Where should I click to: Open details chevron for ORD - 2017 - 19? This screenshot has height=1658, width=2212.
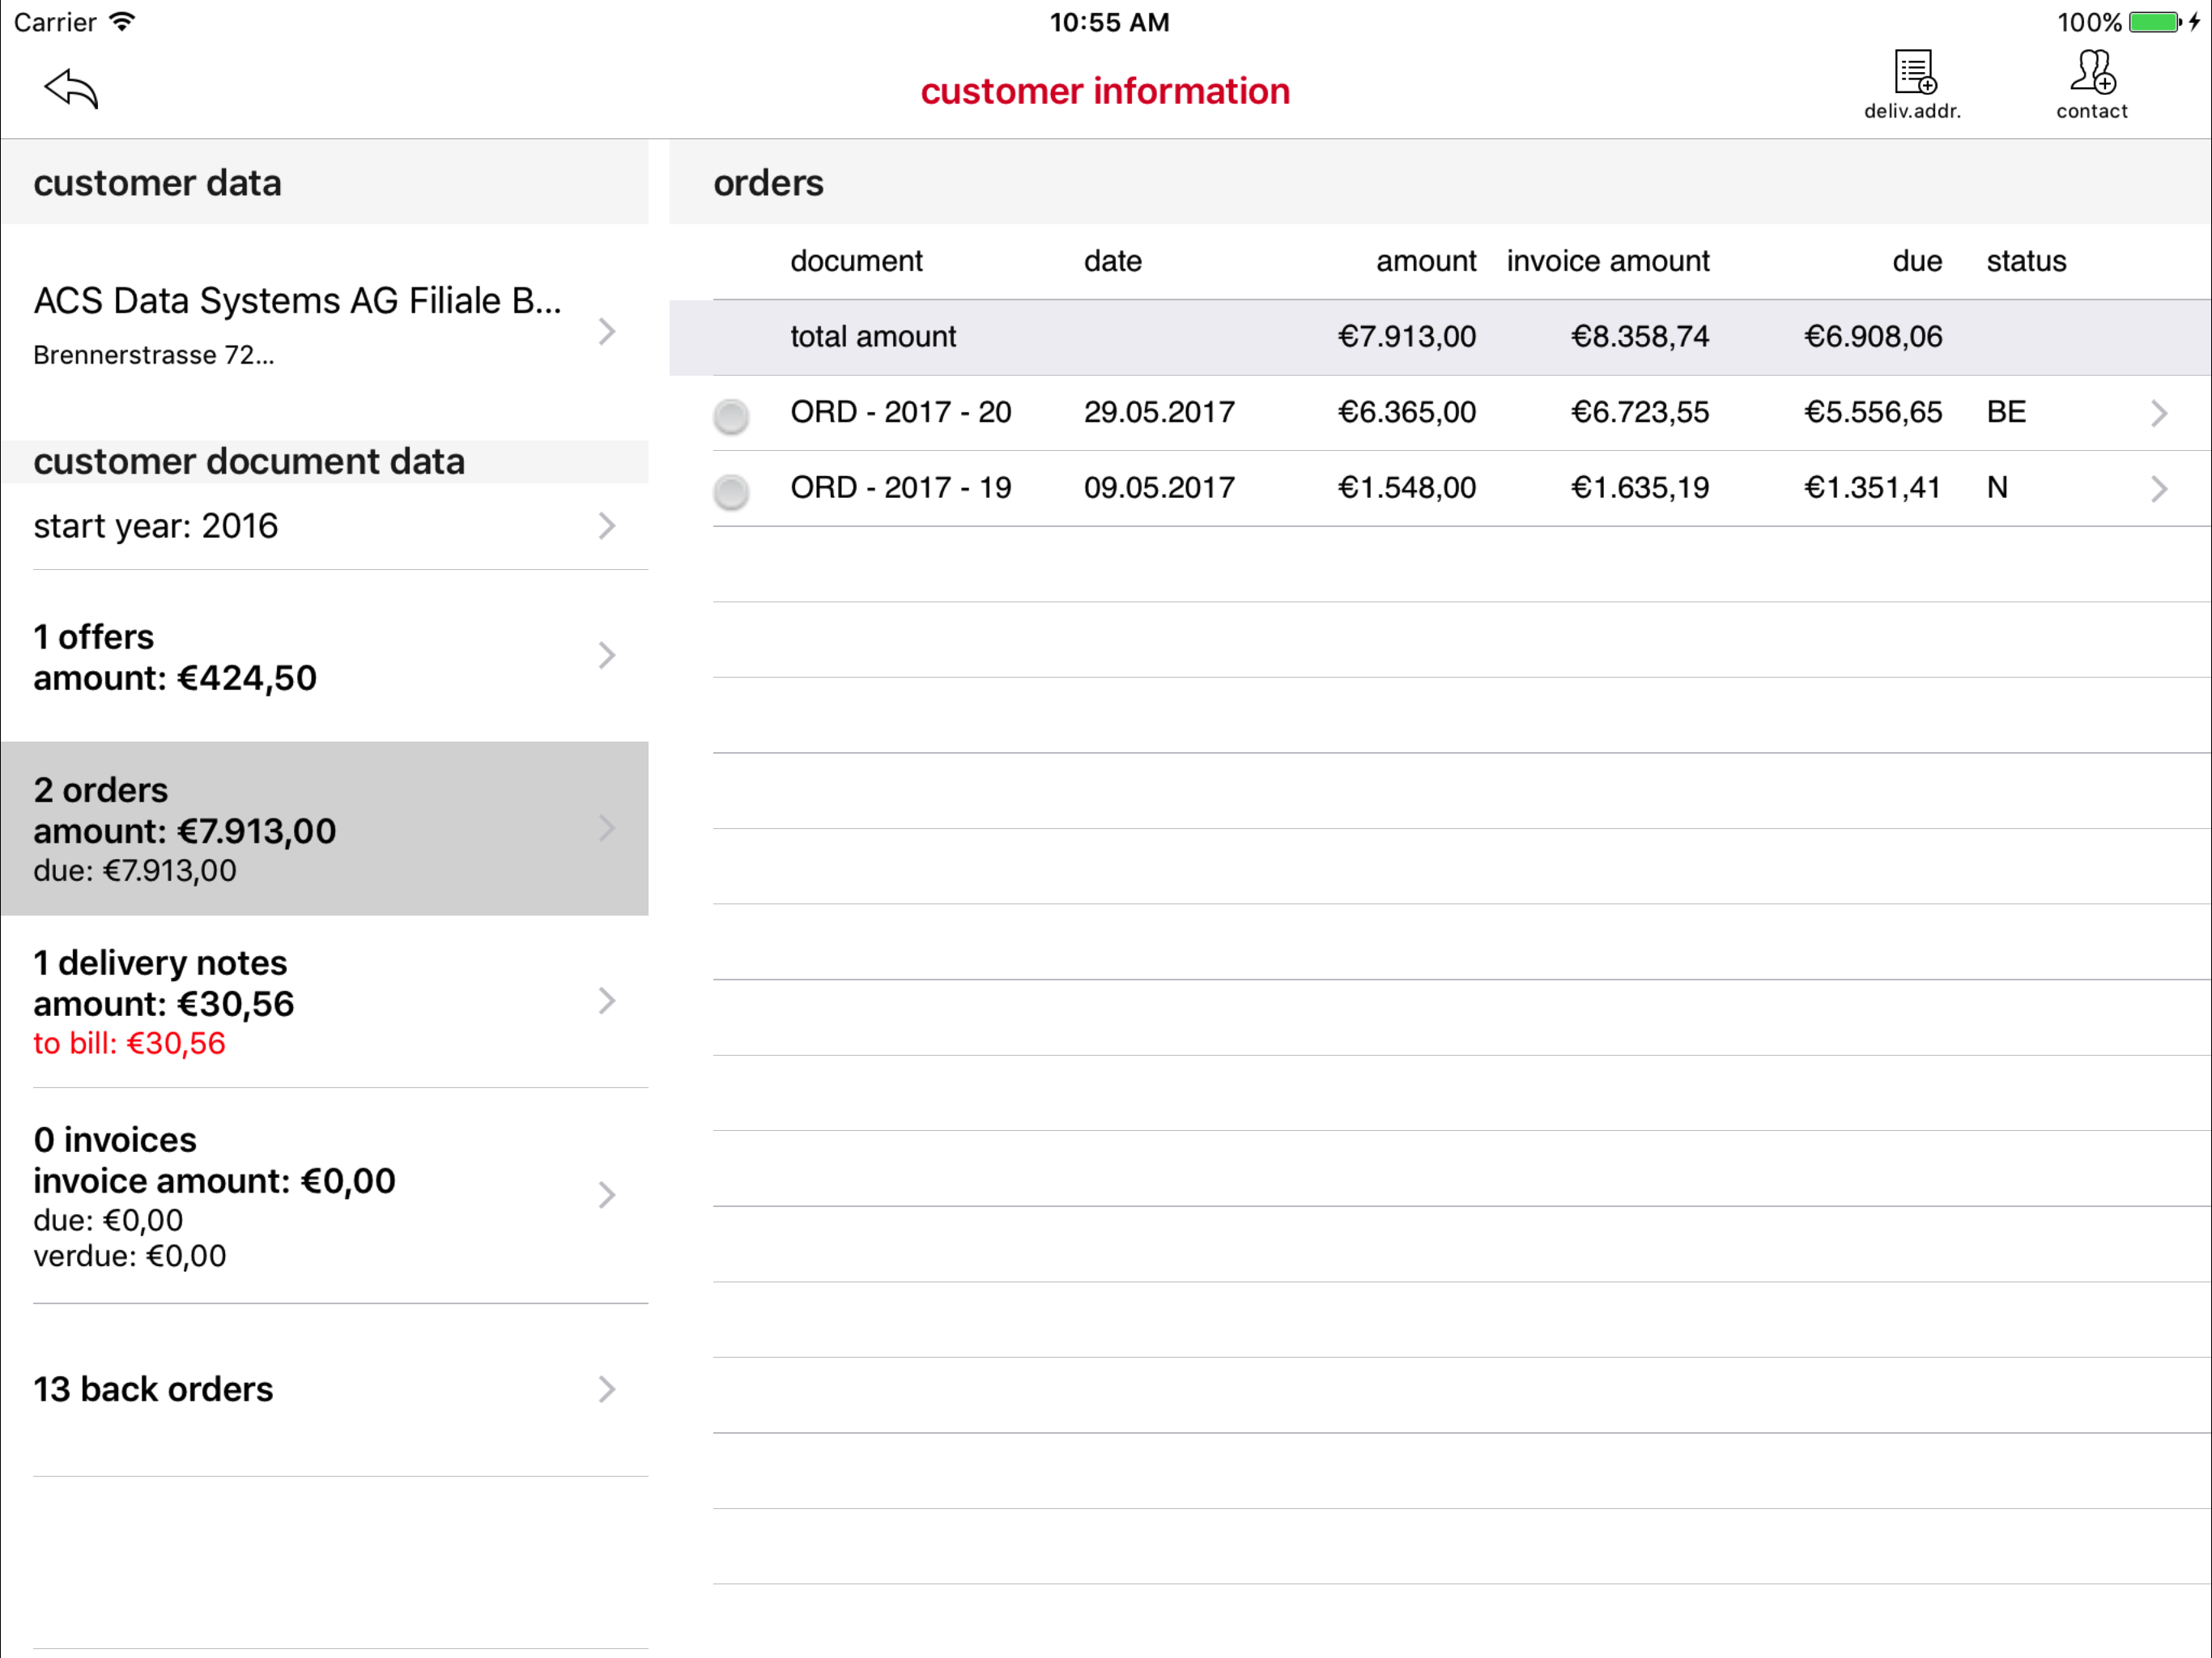point(2159,488)
